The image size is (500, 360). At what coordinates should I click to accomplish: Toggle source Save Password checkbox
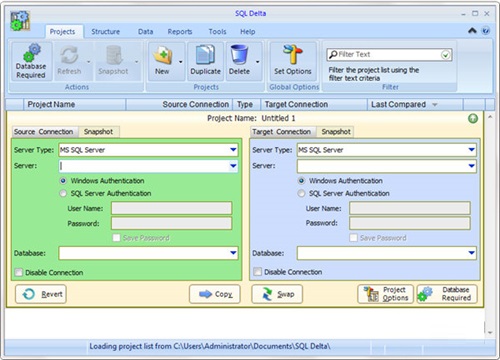click(x=116, y=238)
